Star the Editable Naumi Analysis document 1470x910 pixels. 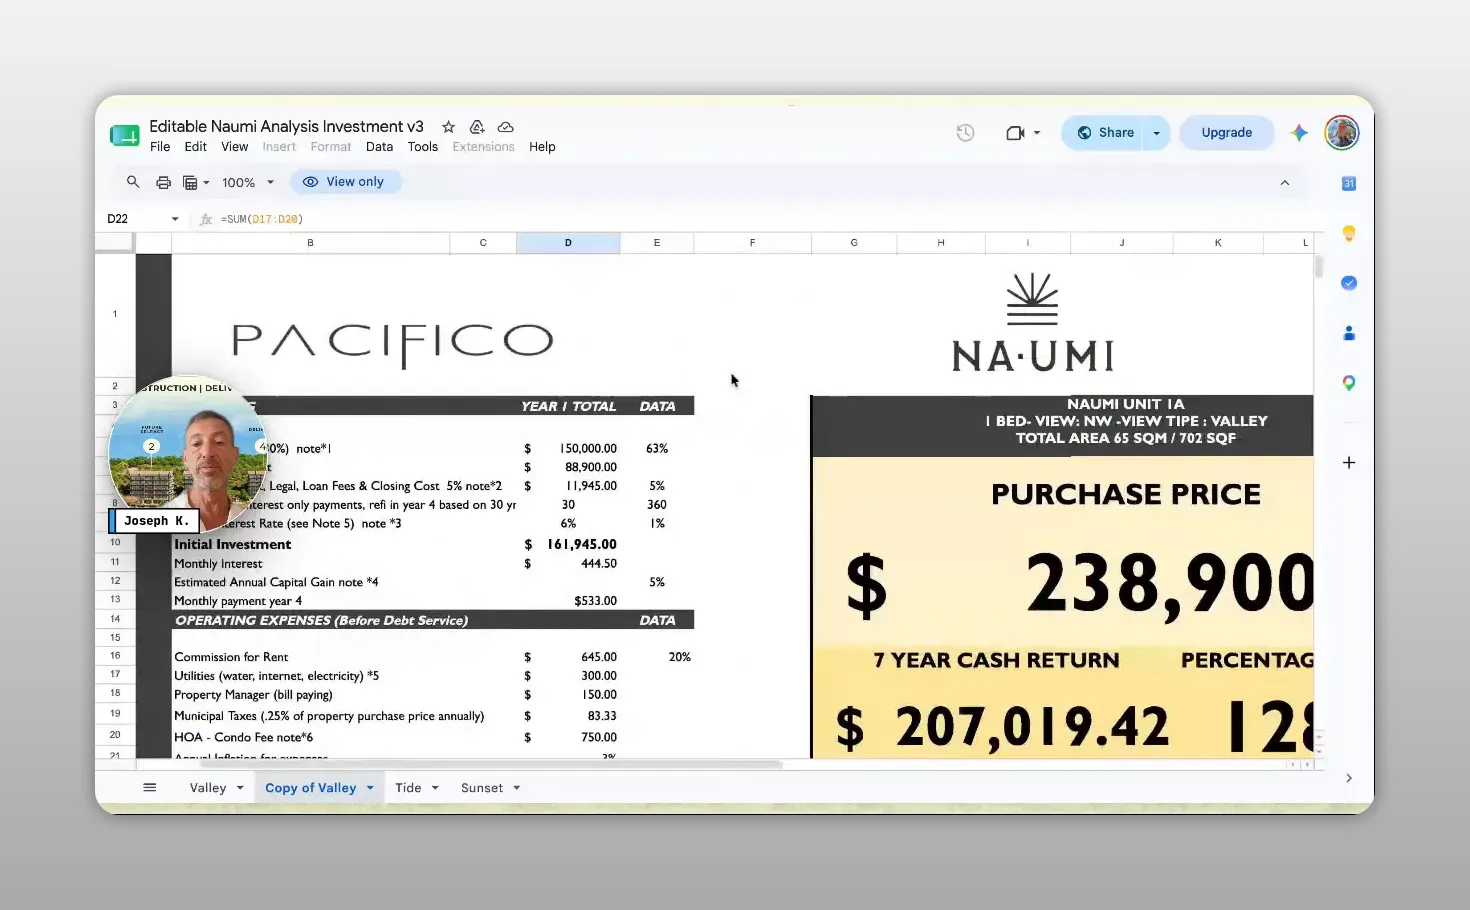448,127
